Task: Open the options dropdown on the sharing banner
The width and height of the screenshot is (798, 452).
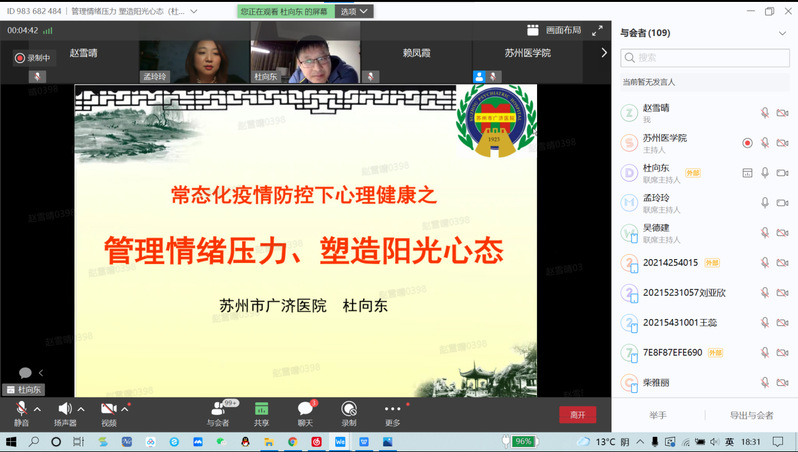Action: tap(354, 11)
